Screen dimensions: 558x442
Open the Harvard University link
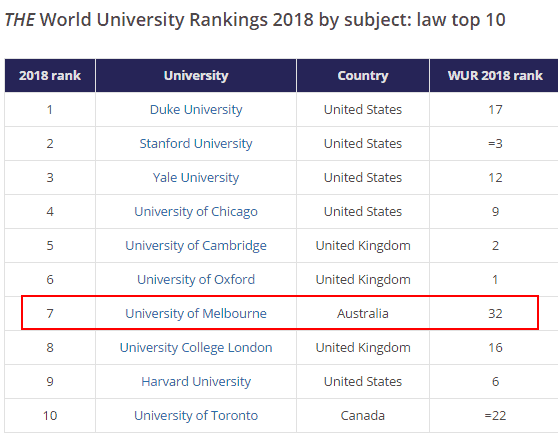pyautogui.click(x=196, y=382)
